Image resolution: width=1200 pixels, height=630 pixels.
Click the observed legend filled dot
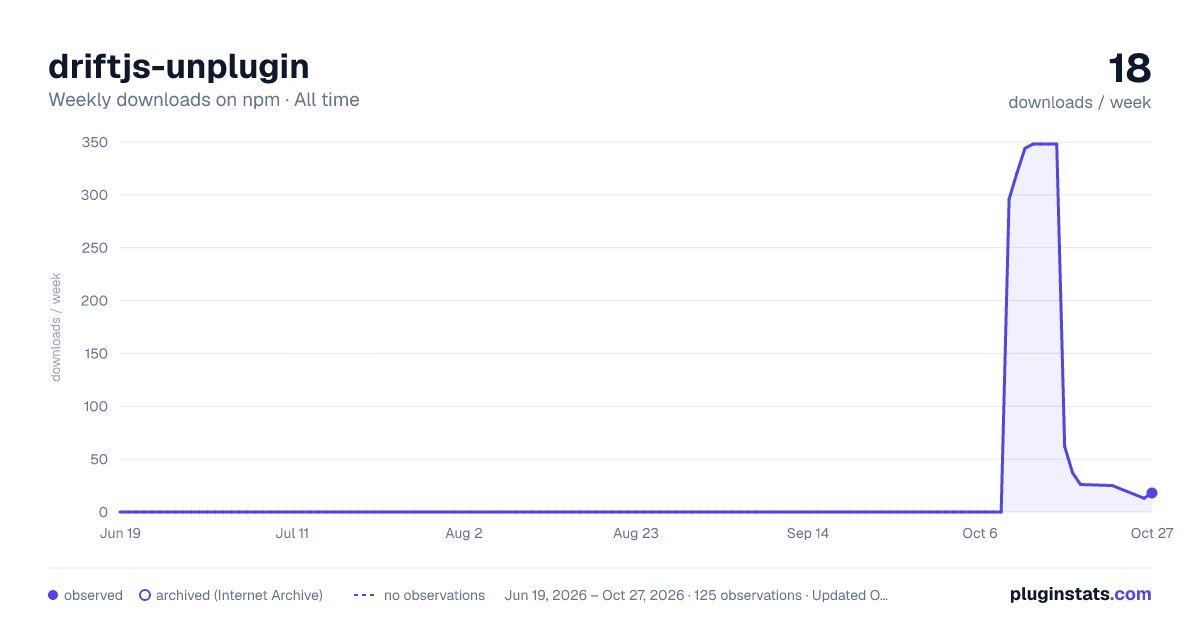(x=53, y=595)
